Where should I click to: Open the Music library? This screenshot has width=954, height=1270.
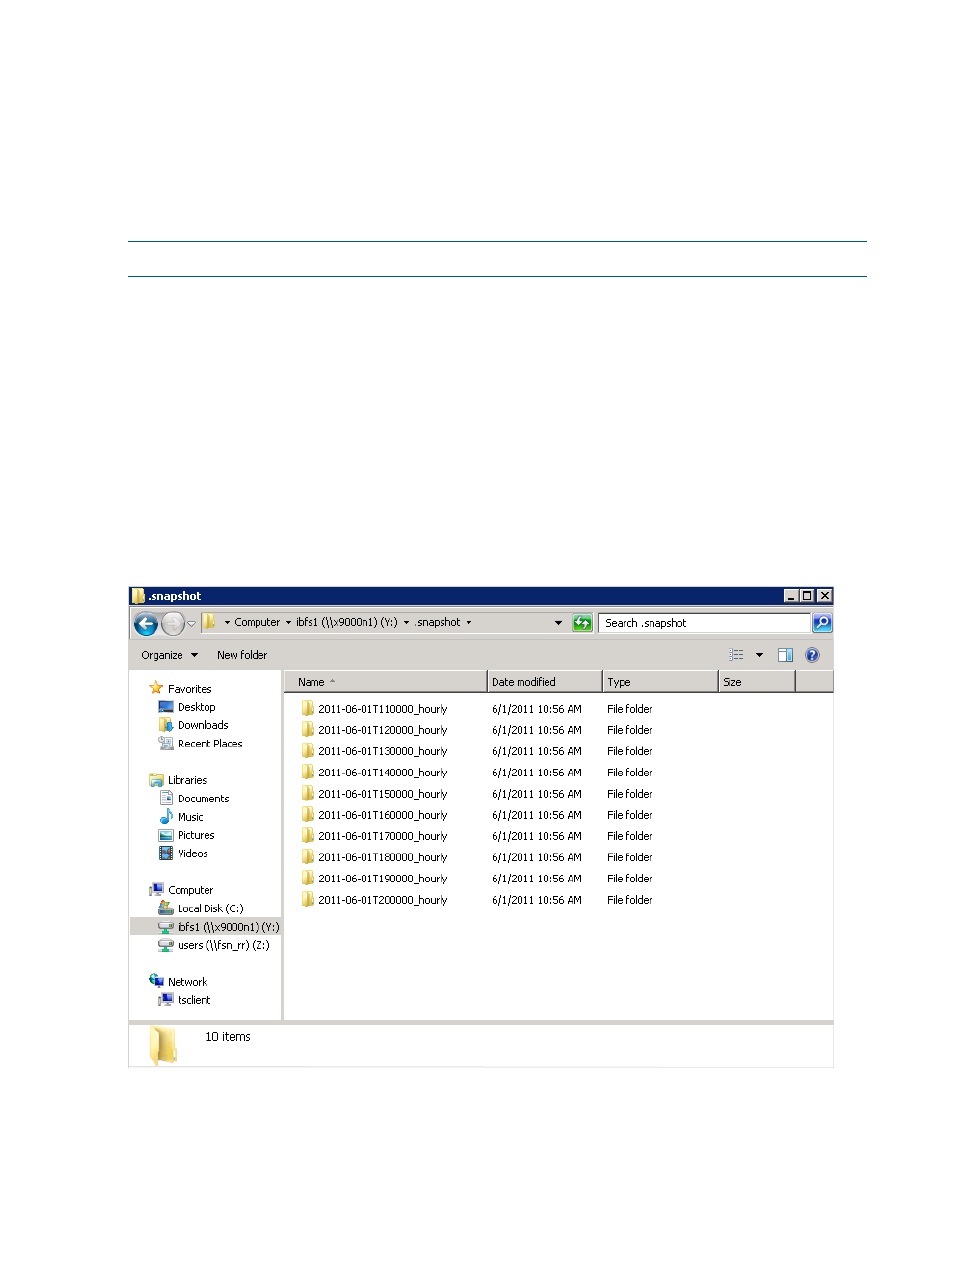pyautogui.click(x=190, y=817)
